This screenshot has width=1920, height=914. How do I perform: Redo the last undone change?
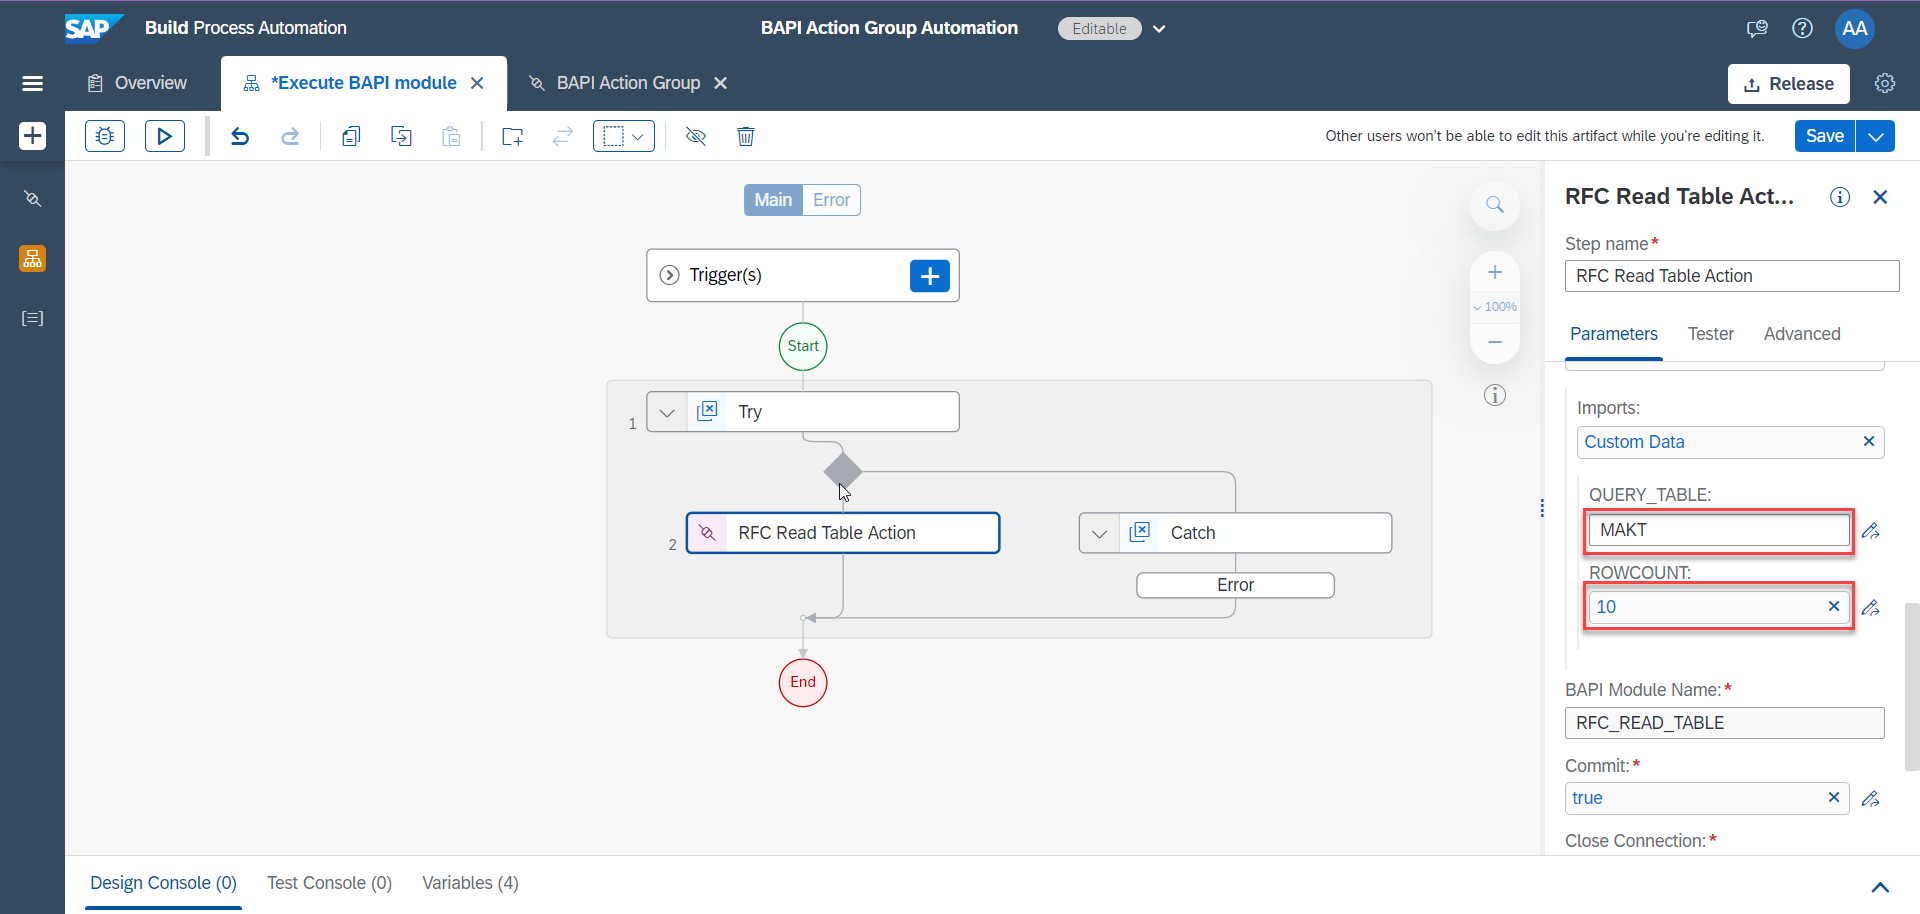coord(290,136)
